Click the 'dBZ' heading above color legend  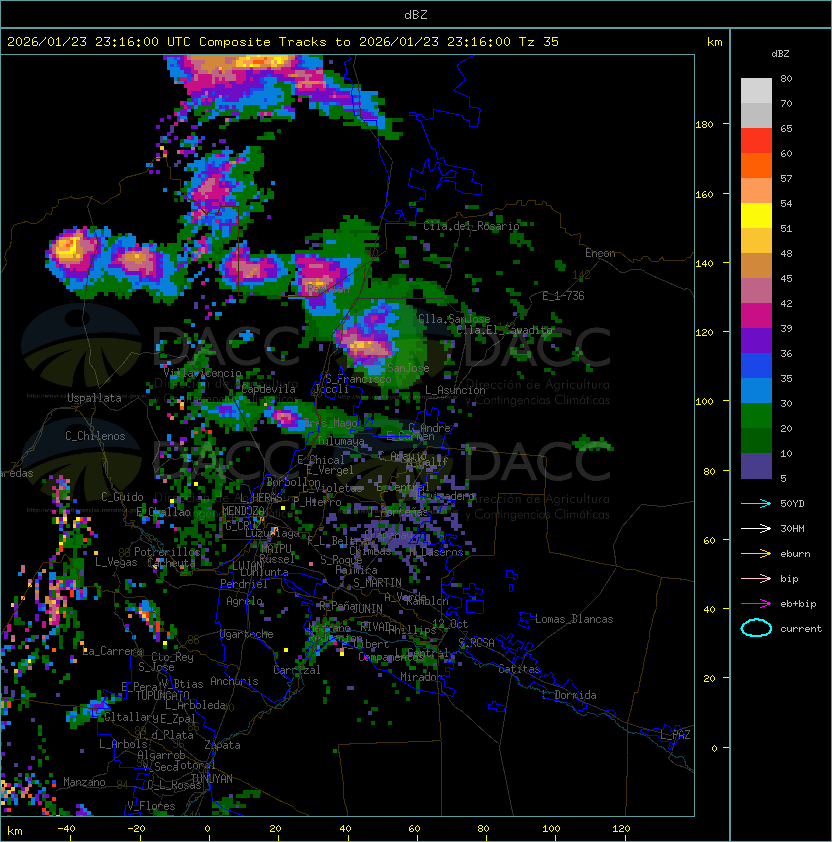[x=780, y=54]
